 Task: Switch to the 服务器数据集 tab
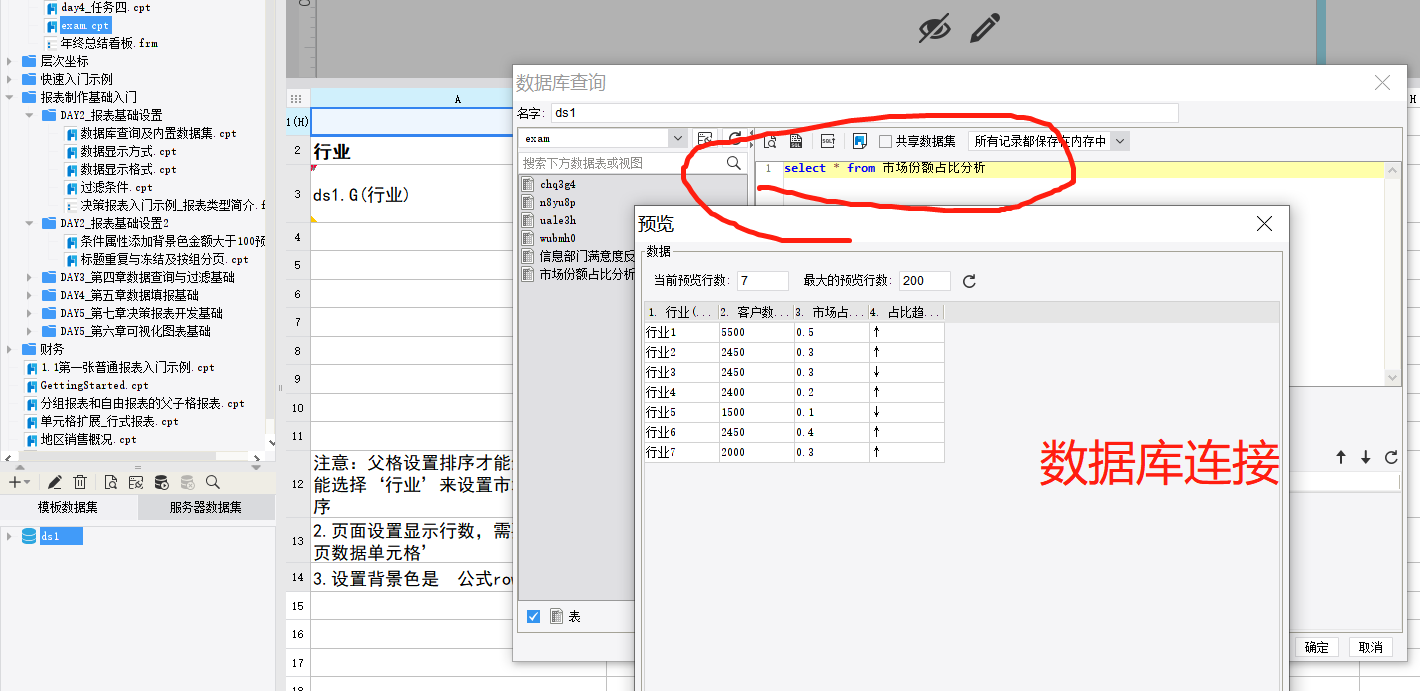[205, 508]
